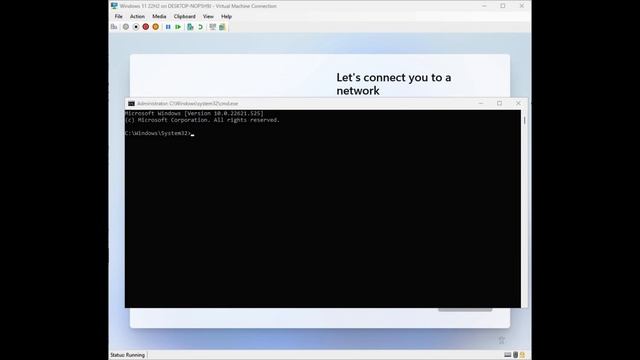Viewport: 640px width, 360px height.
Task: Maximize the Command Prompt window
Action: click(500, 103)
